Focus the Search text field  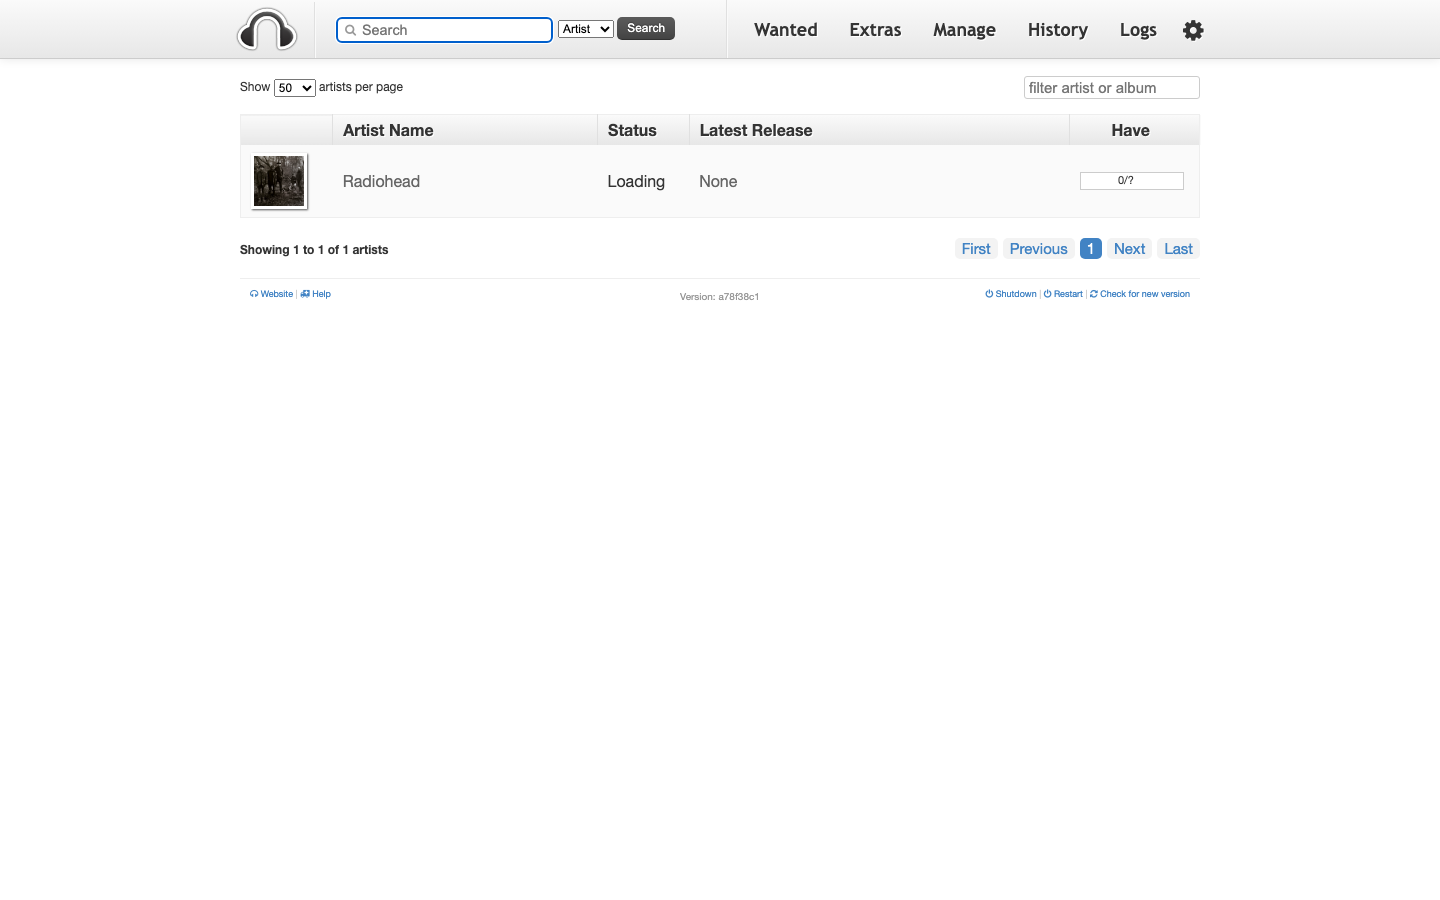[444, 30]
